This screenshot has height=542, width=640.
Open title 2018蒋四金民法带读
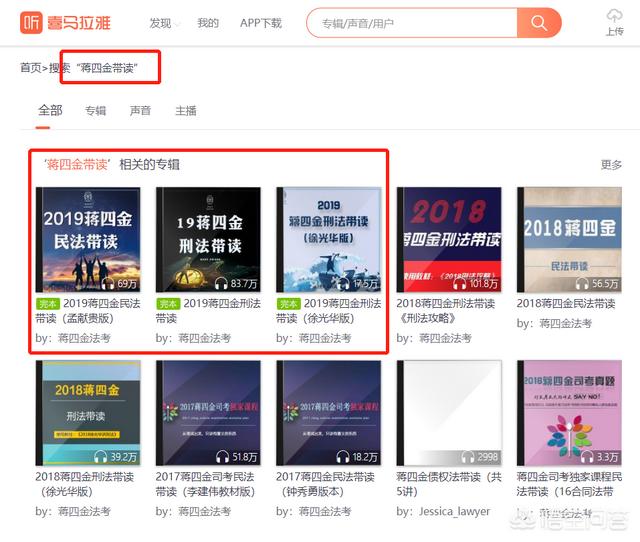[566, 304]
